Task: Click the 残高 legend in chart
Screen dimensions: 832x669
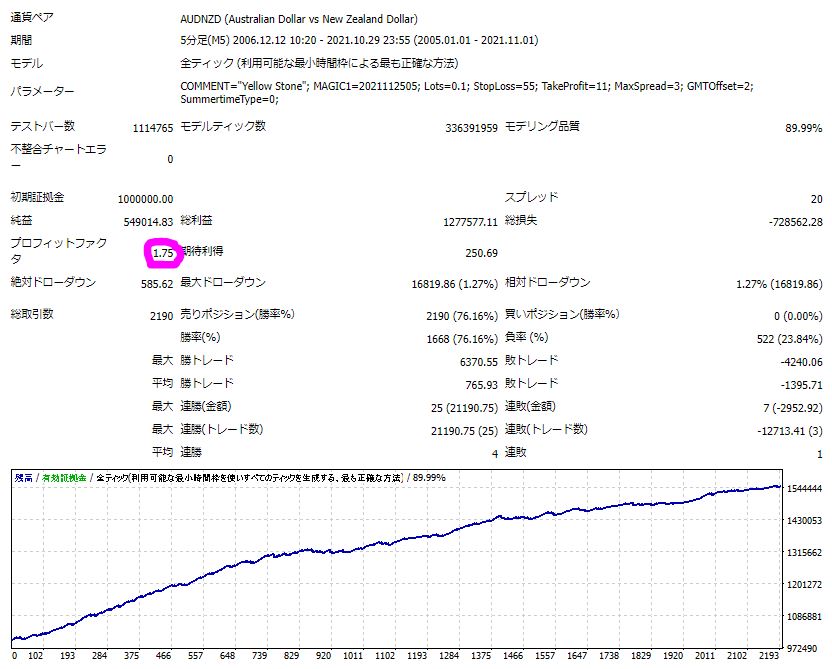Action: (x=23, y=478)
